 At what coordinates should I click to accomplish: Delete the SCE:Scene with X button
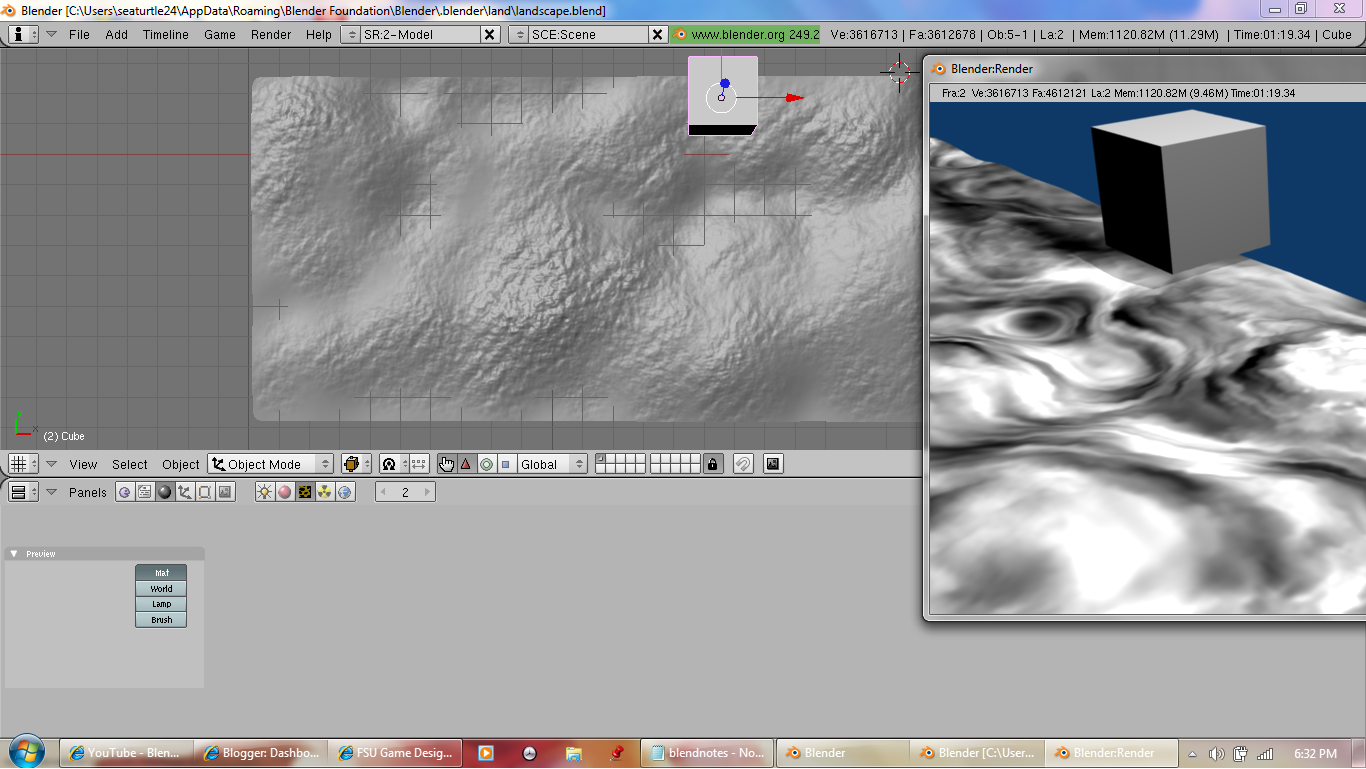[x=657, y=34]
